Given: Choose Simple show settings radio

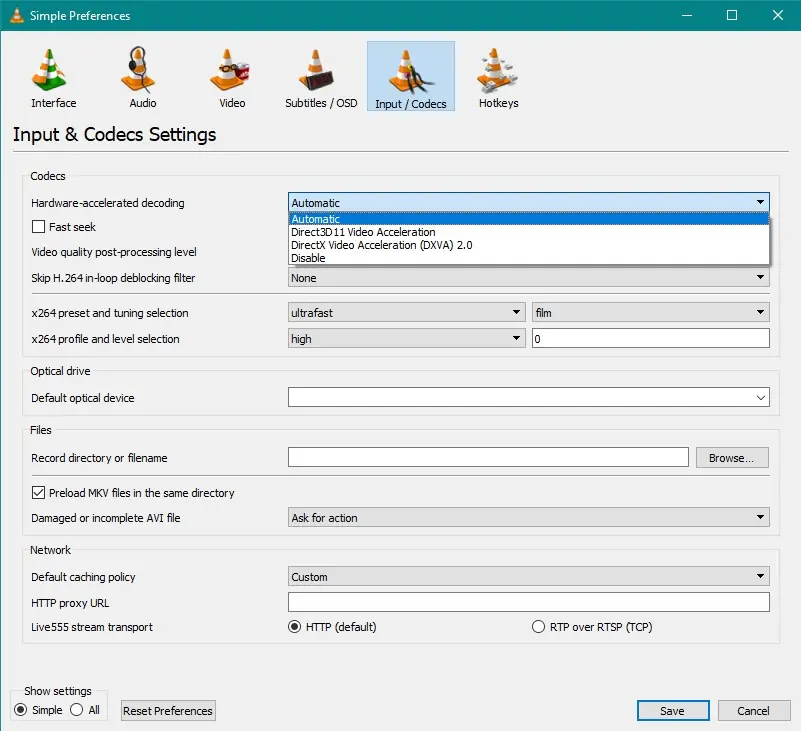Looking at the screenshot, I should [x=20, y=710].
